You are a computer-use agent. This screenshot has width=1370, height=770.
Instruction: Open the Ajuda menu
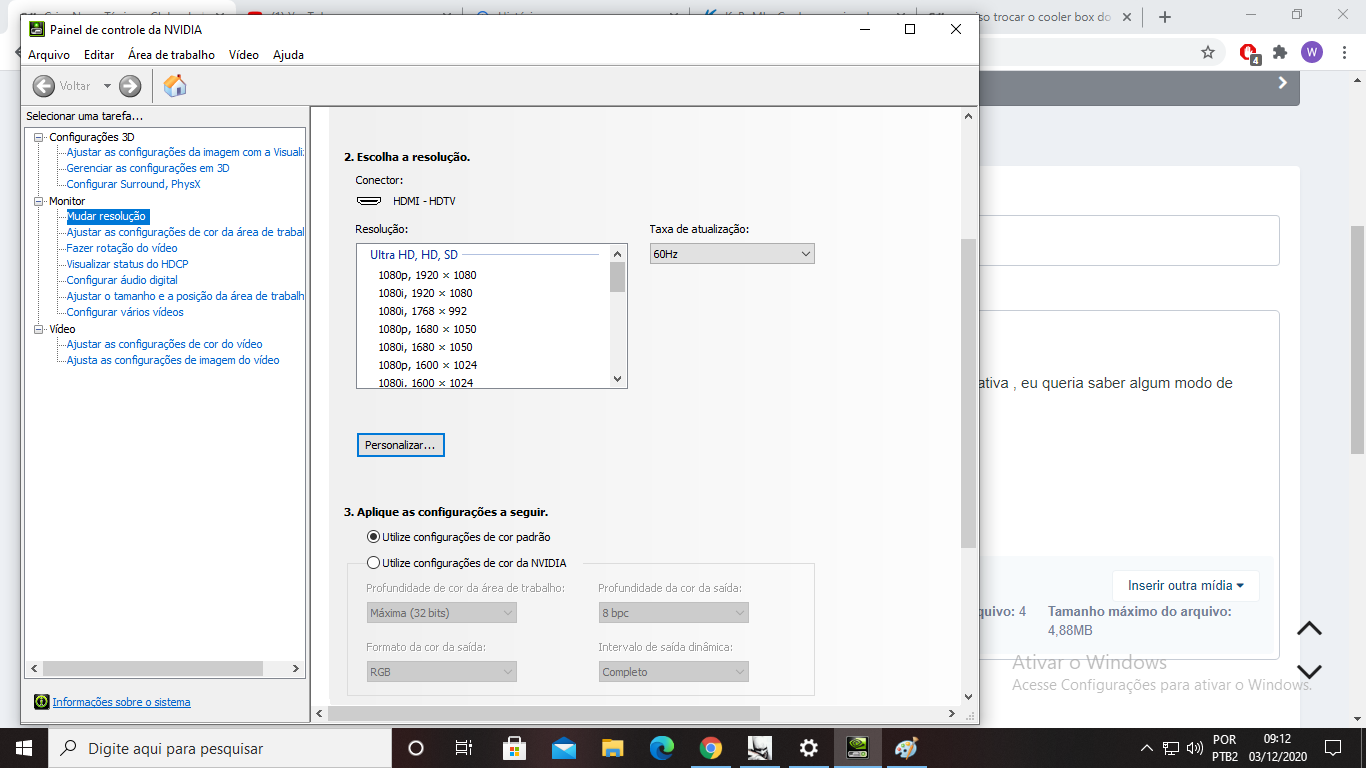point(288,55)
